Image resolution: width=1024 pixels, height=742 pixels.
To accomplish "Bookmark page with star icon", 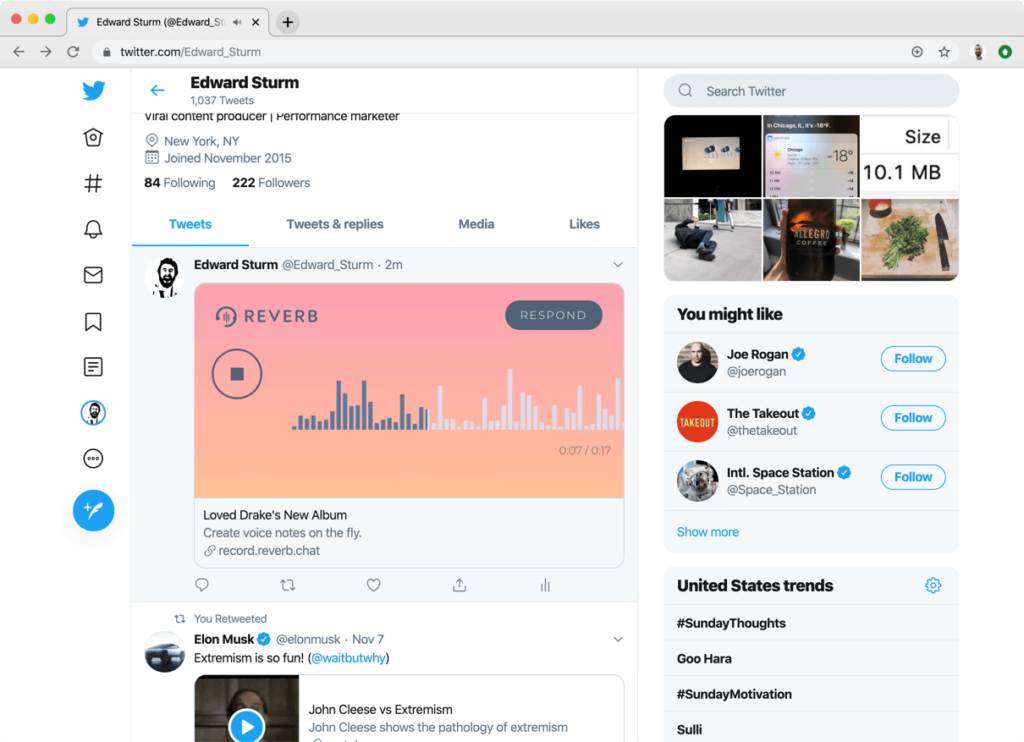I will coord(944,52).
